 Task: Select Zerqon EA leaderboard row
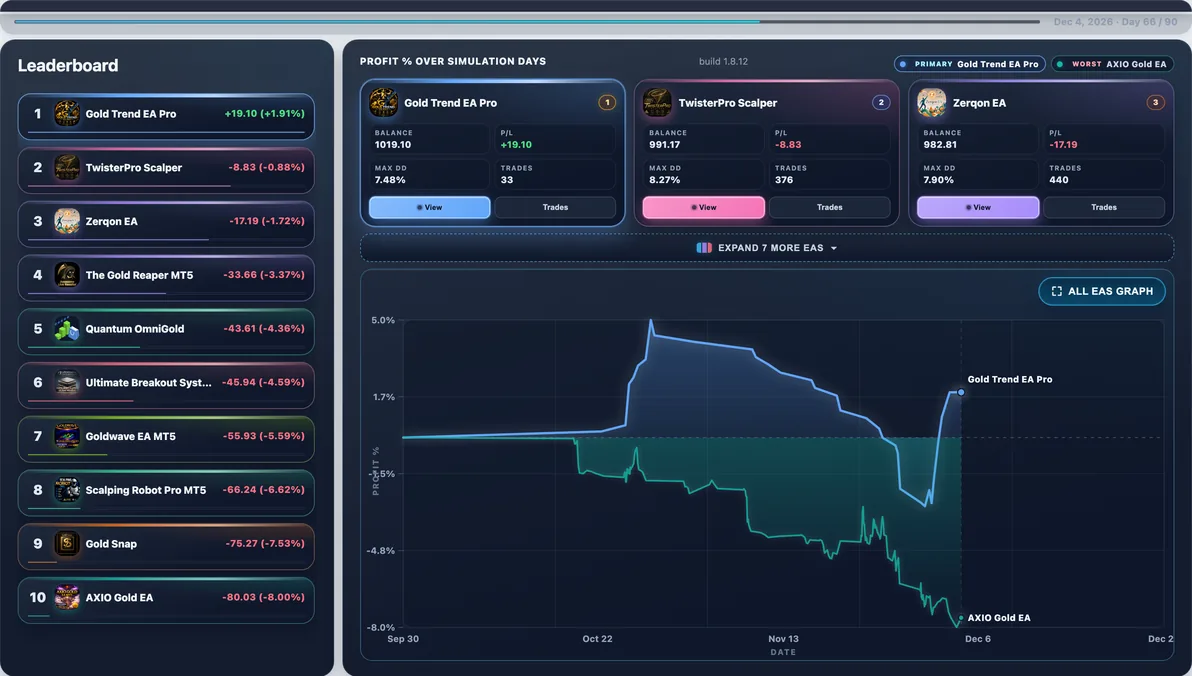pos(166,224)
